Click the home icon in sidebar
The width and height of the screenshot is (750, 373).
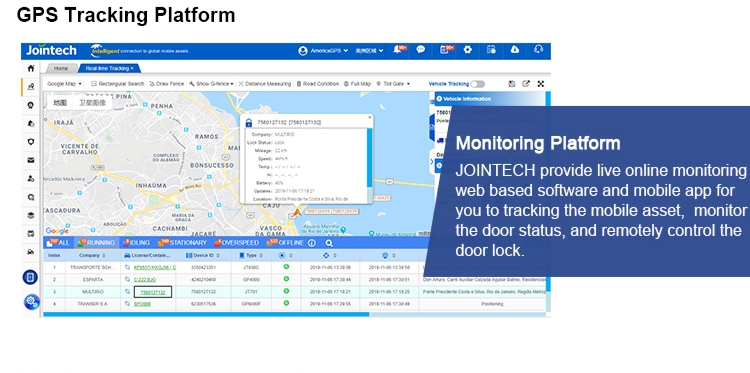[31, 68]
